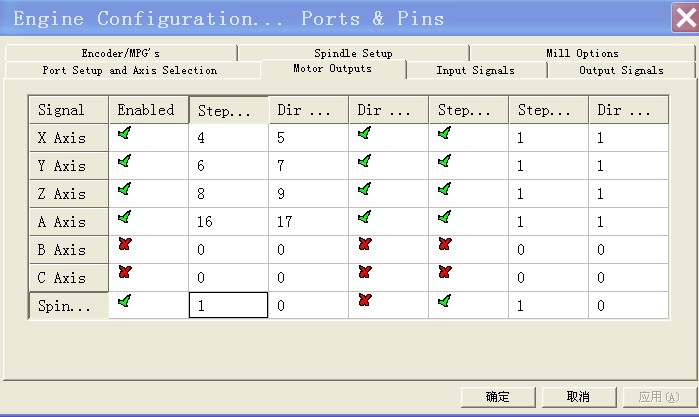
Task: Click the X Axis Step Pin field
Action: click(x=228, y=138)
